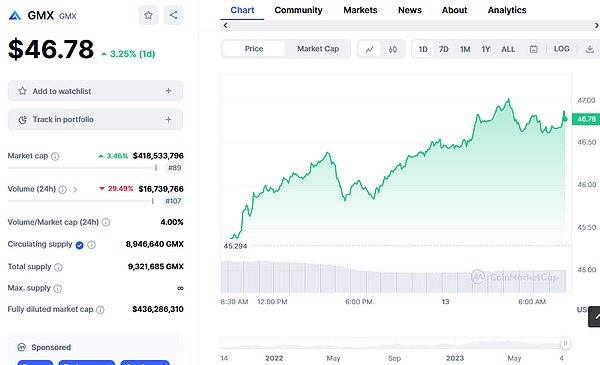Download chart data via download icon
This screenshot has width=600, height=365.
click(x=590, y=49)
